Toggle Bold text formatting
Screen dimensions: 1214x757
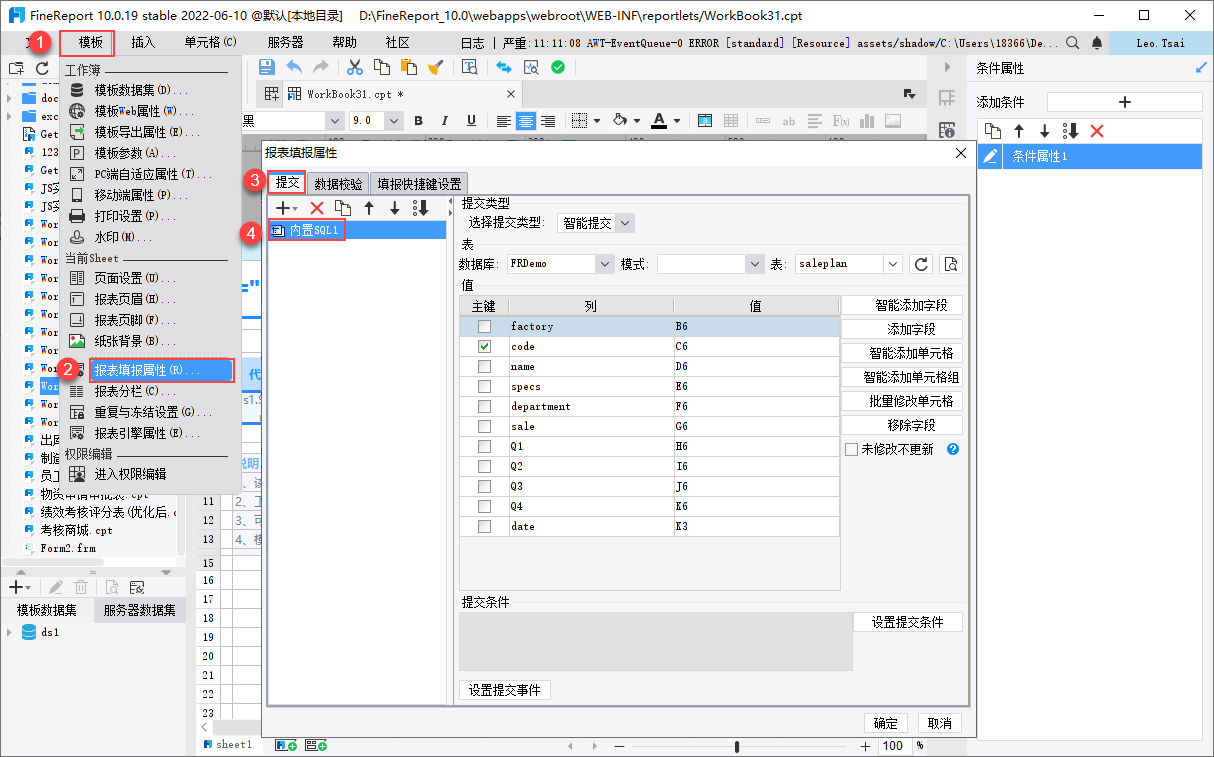tap(419, 120)
